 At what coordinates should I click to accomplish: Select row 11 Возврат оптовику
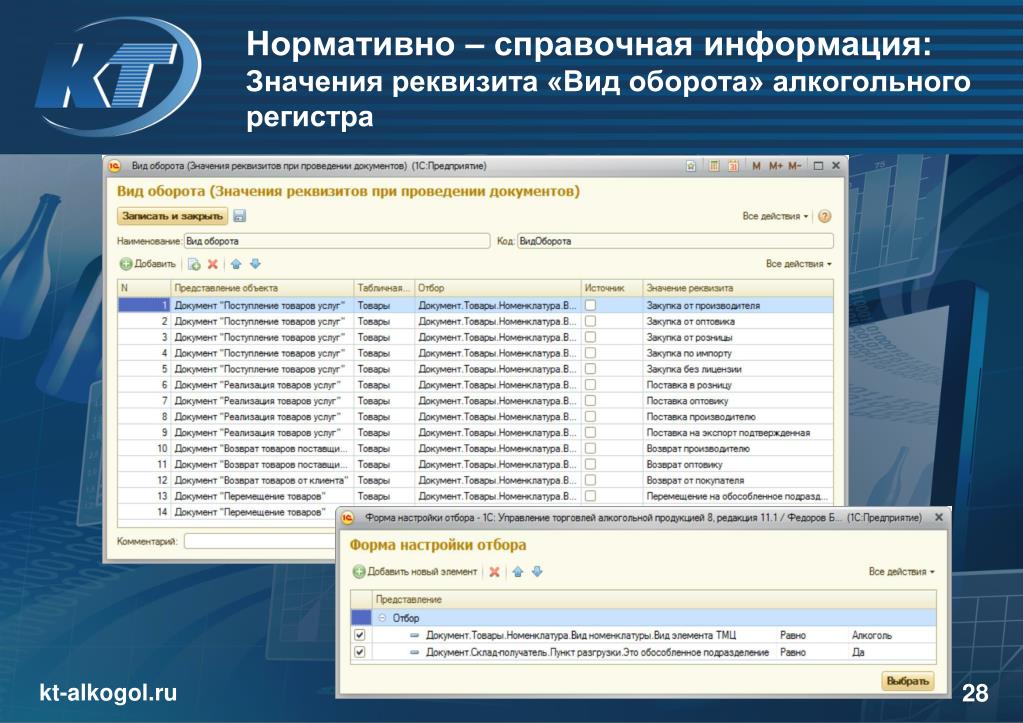pyautogui.click(x=475, y=465)
